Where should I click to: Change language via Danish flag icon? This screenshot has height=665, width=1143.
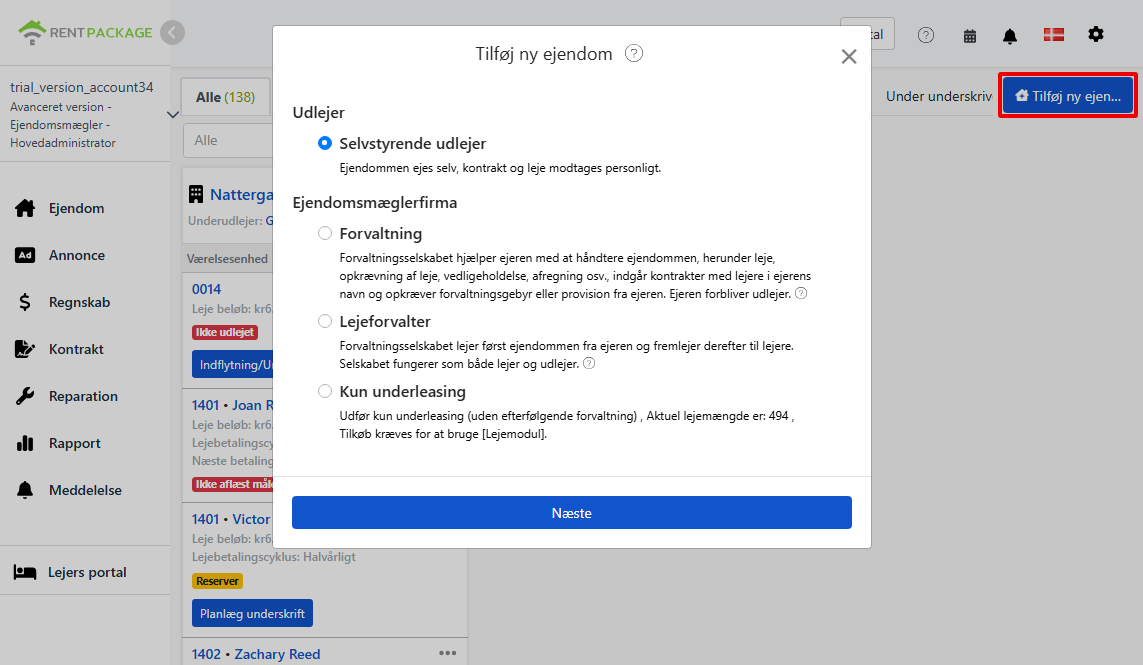tap(1053, 34)
